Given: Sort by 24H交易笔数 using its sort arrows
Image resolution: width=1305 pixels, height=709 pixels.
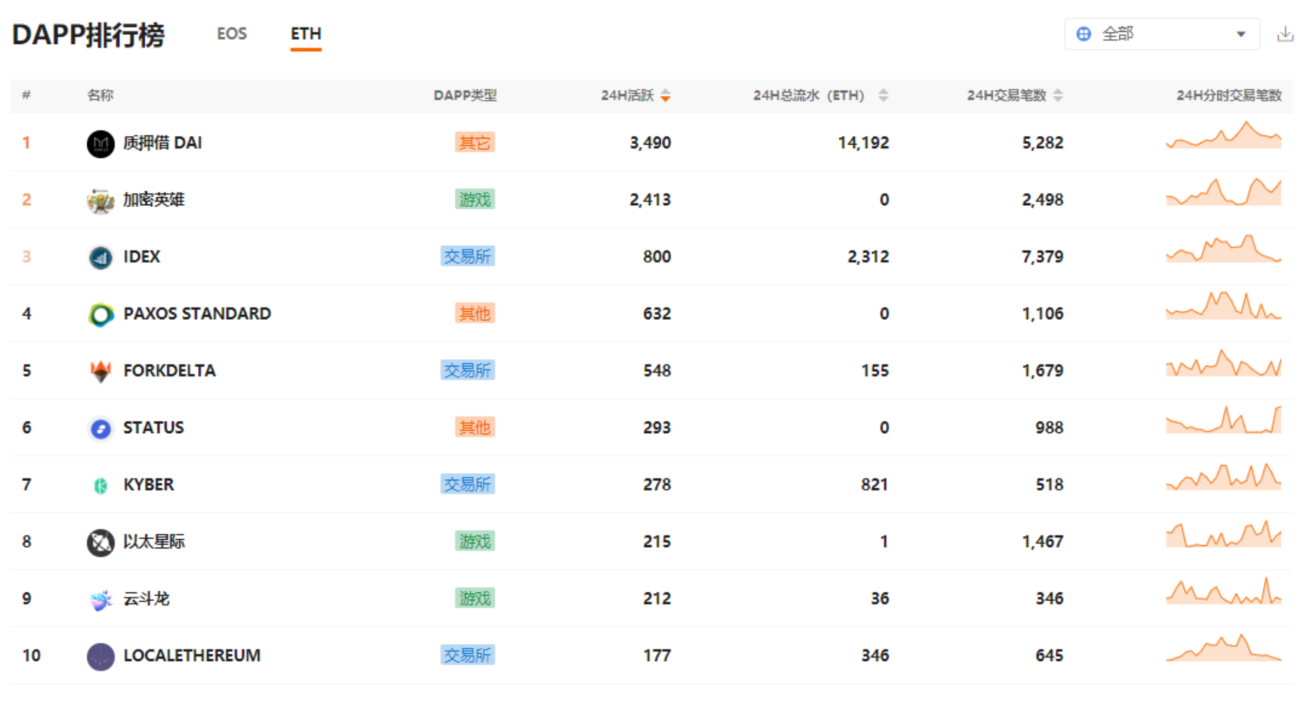Looking at the screenshot, I should point(1058,96).
